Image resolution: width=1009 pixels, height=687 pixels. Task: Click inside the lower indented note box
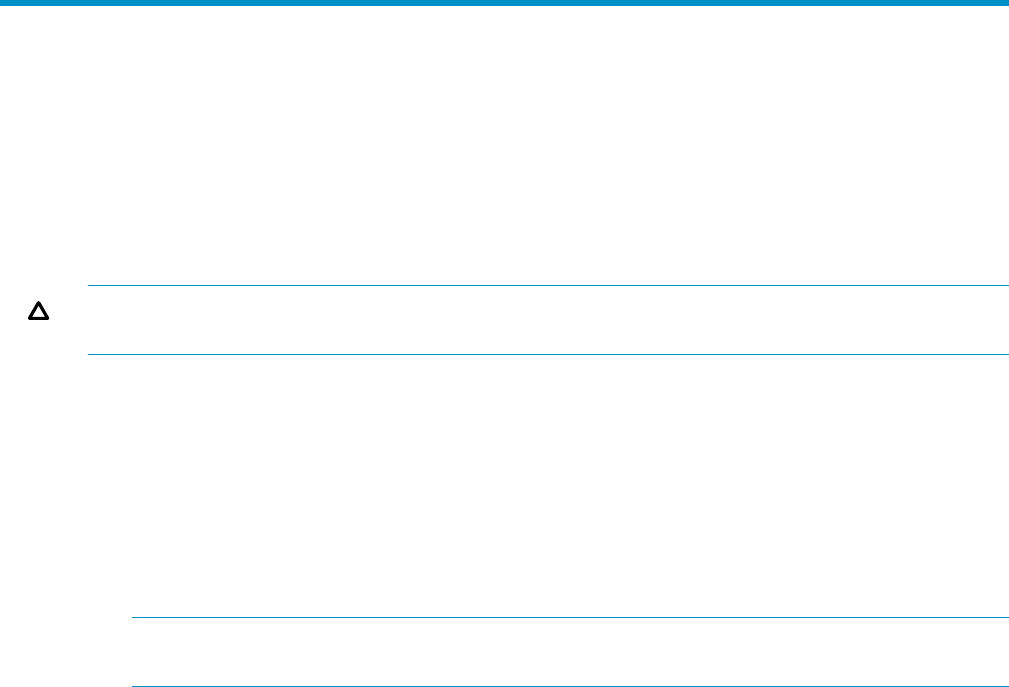click(x=570, y=652)
